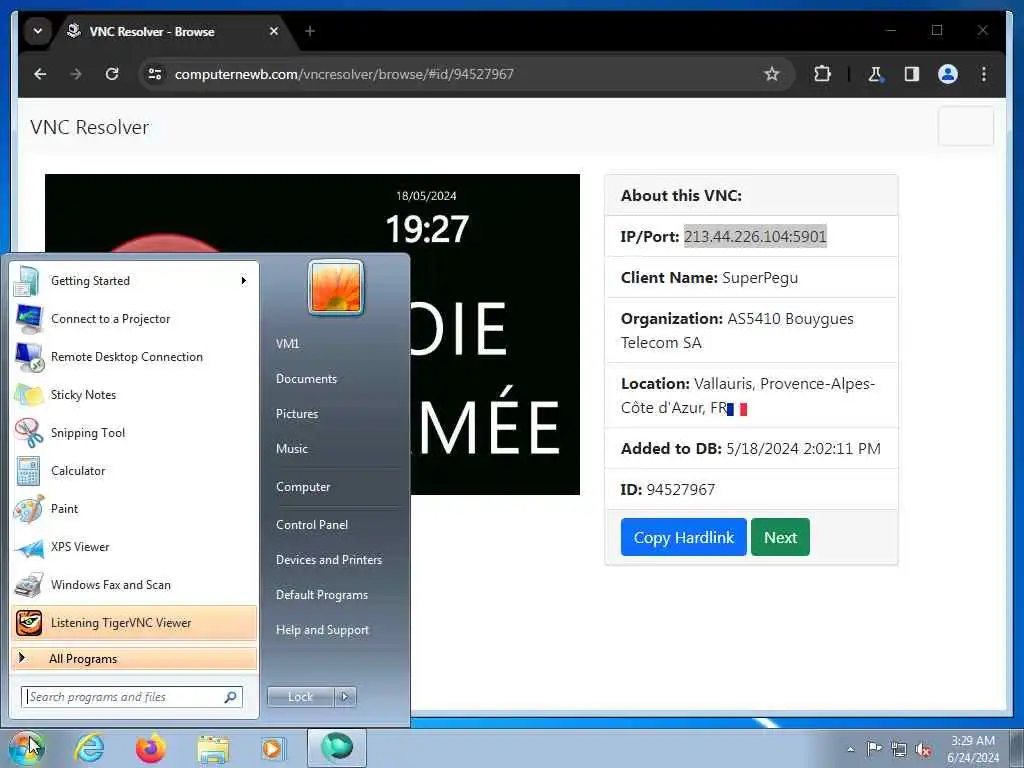
Task: Click the magnifier icon in Start search
Action: point(231,697)
